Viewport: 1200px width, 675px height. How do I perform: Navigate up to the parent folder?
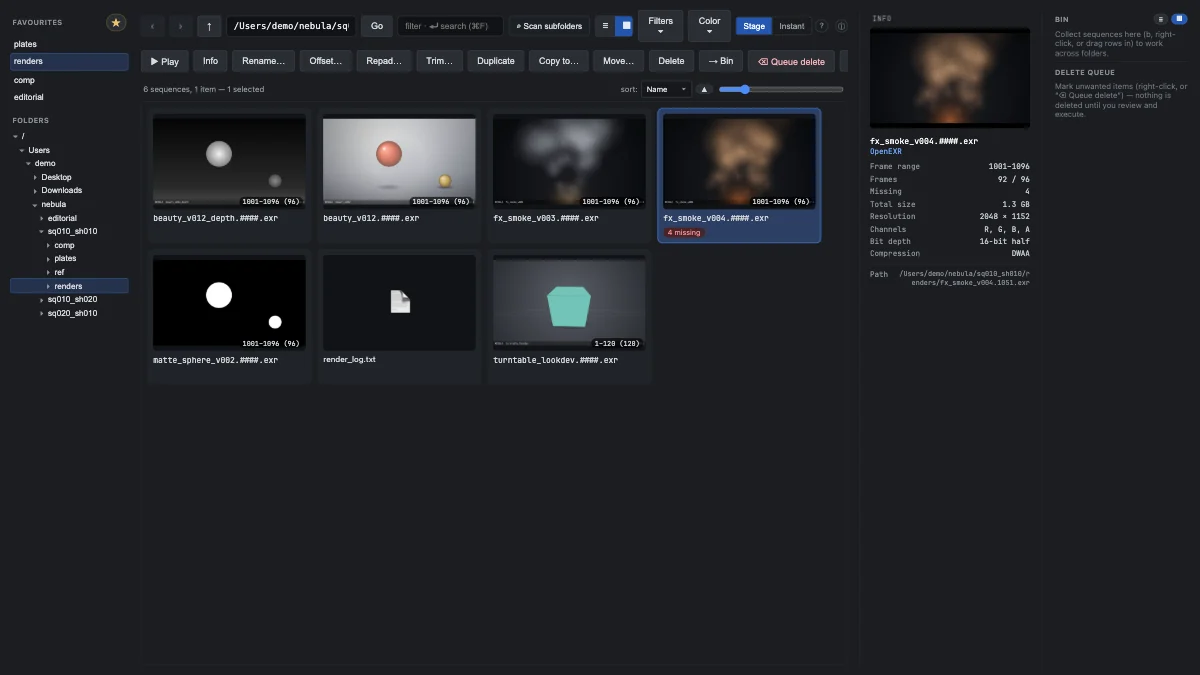tap(209, 26)
